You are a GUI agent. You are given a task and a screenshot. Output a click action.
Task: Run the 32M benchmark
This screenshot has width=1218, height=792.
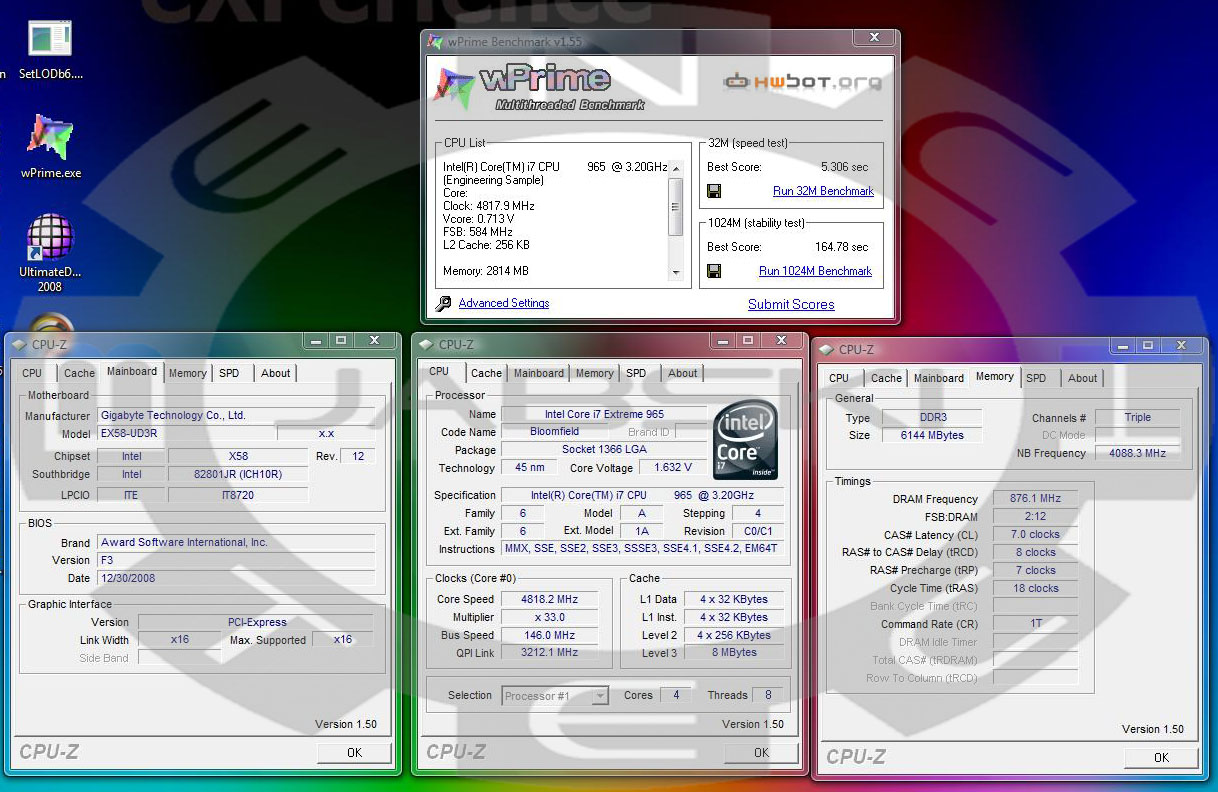(823, 191)
